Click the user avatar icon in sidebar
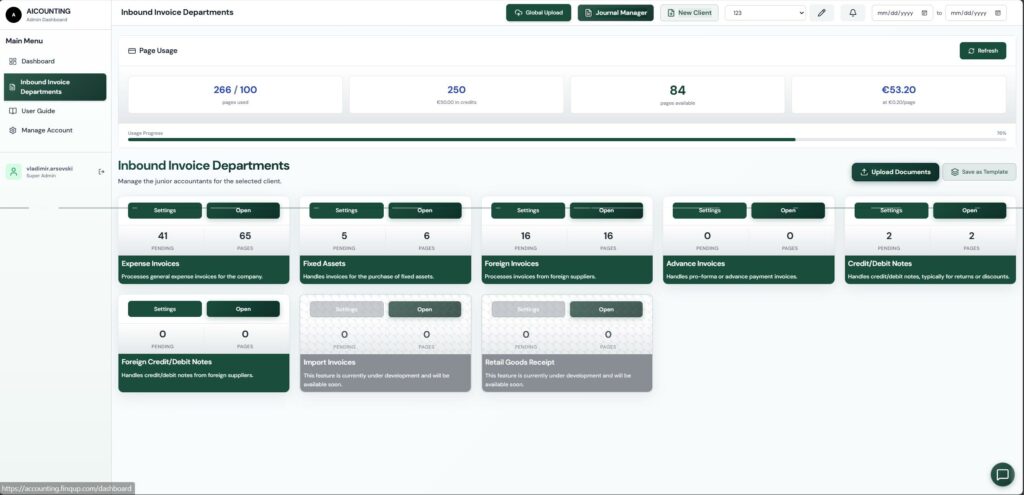Viewport: 1024px width, 495px height. pyautogui.click(x=13, y=172)
